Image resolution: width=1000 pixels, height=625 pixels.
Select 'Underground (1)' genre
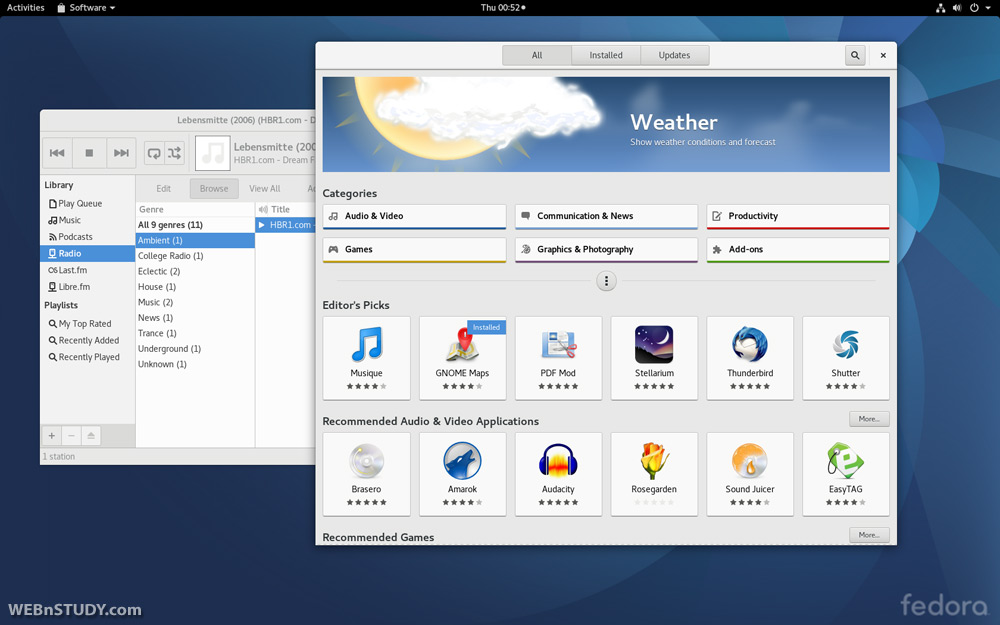[x=195, y=349]
